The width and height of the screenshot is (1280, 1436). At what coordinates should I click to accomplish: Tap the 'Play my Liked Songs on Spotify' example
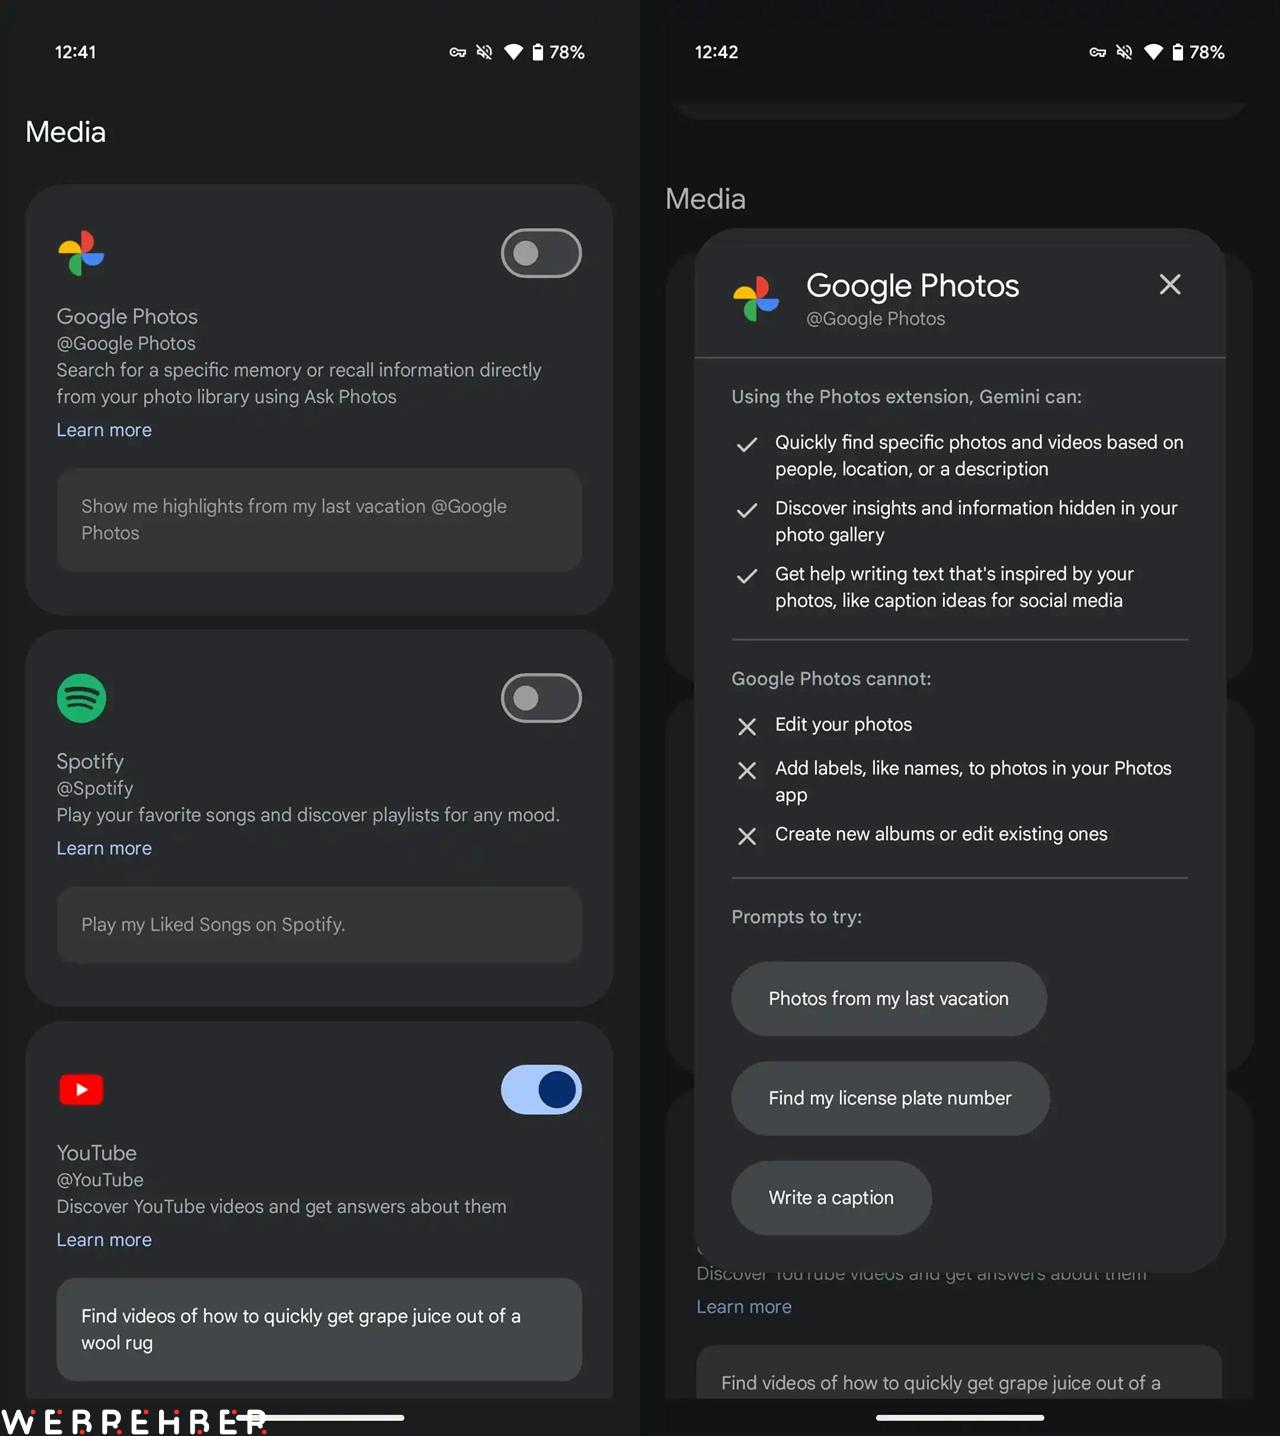[x=319, y=925]
